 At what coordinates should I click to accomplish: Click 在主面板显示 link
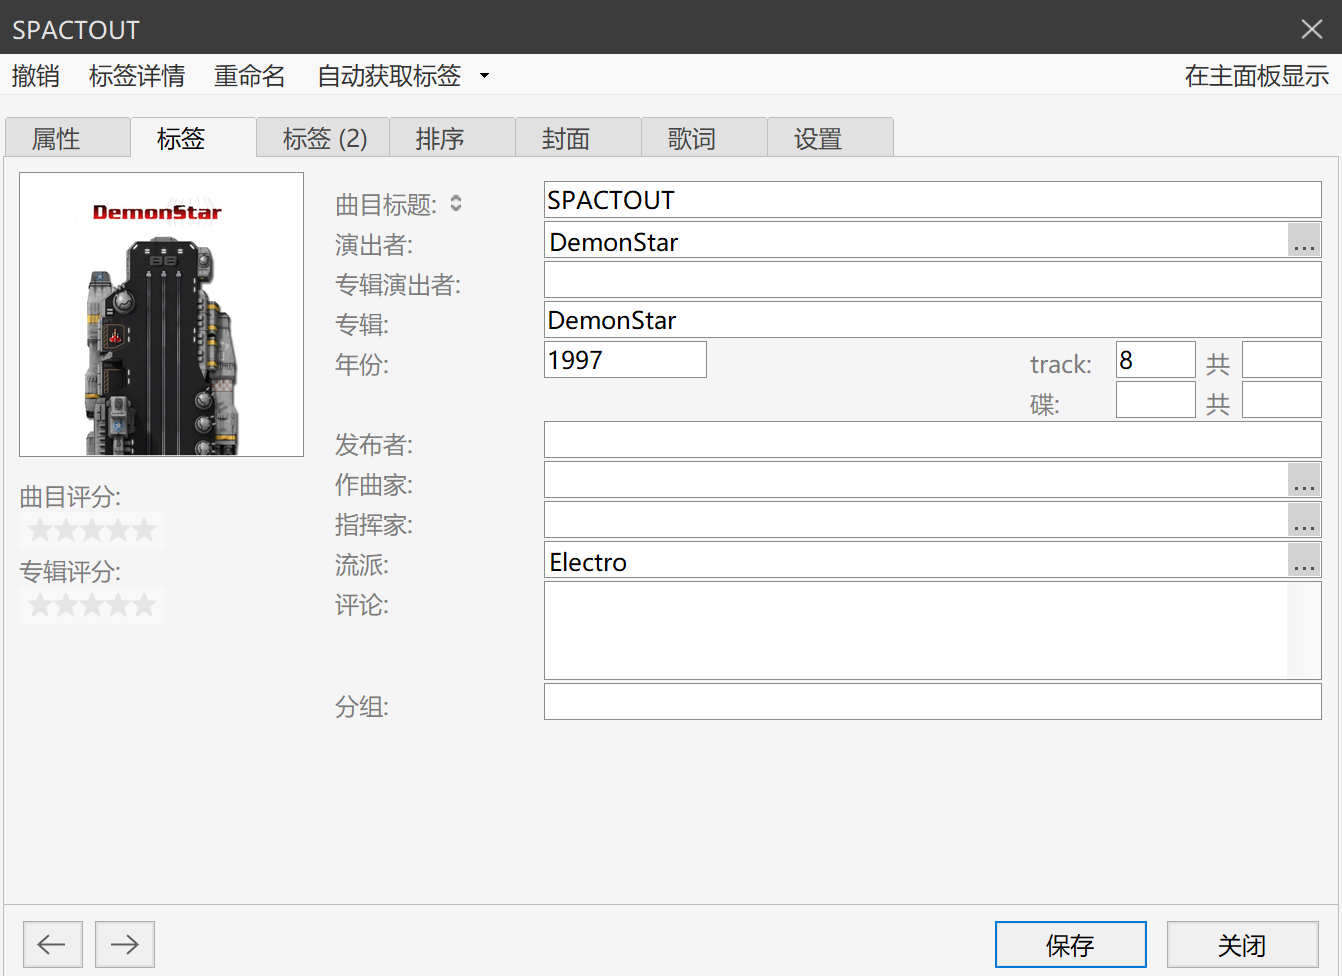(x=1256, y=76)
